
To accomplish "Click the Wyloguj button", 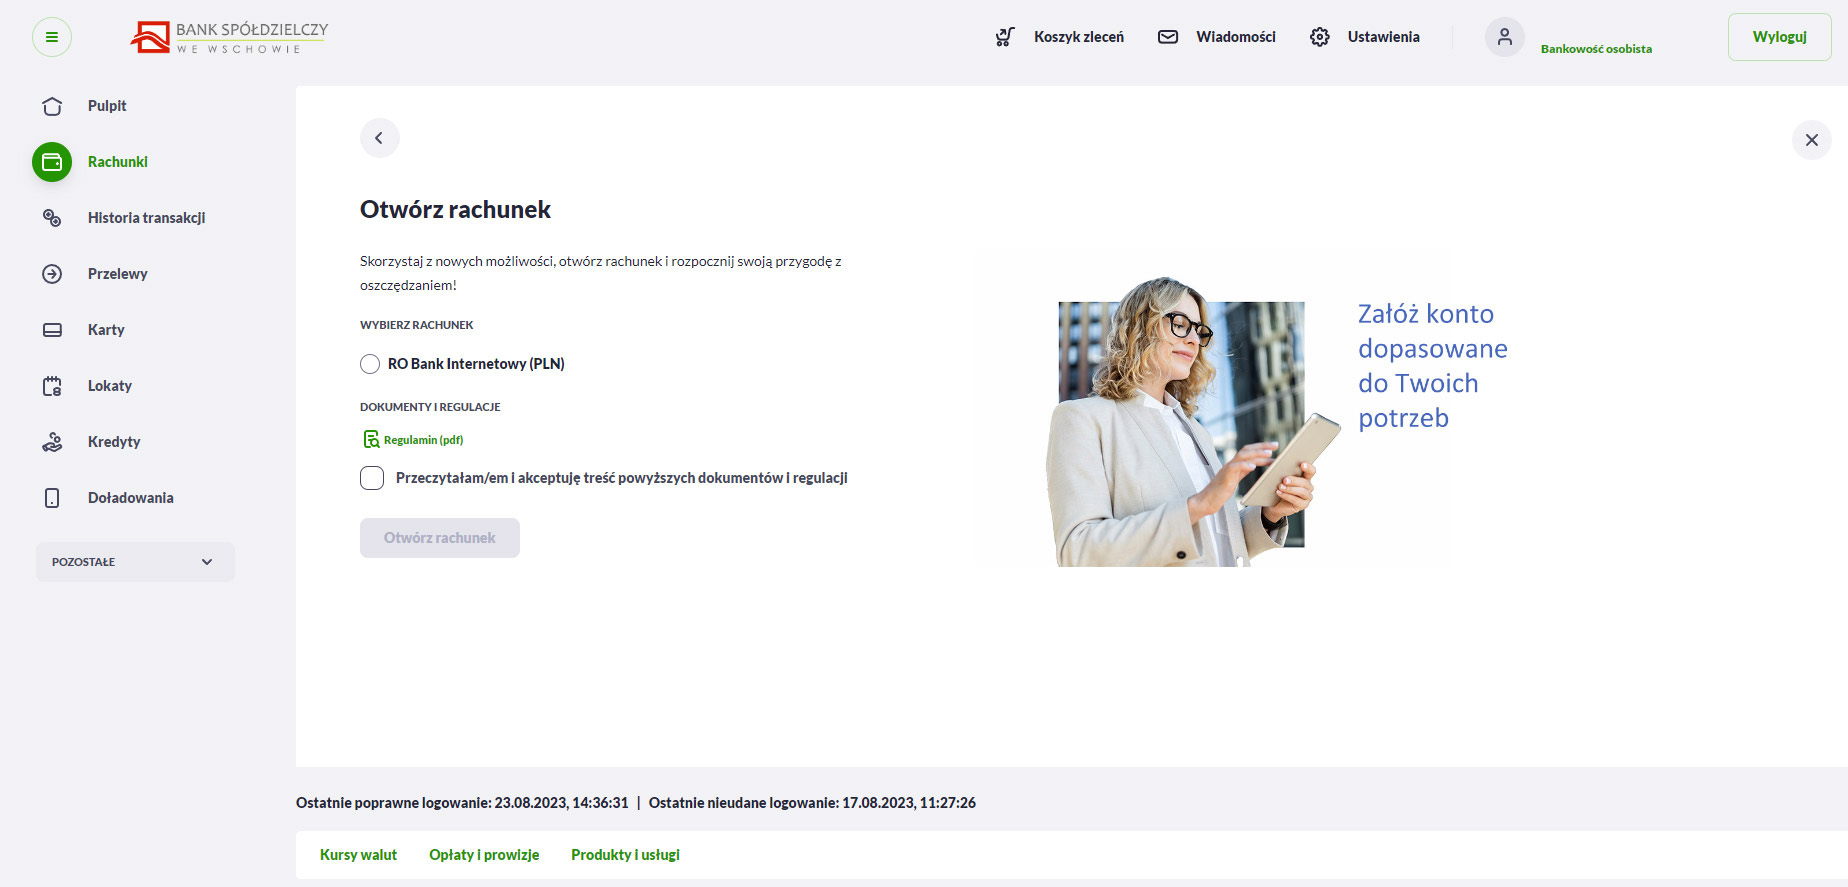I will (x=1779, y=37).
